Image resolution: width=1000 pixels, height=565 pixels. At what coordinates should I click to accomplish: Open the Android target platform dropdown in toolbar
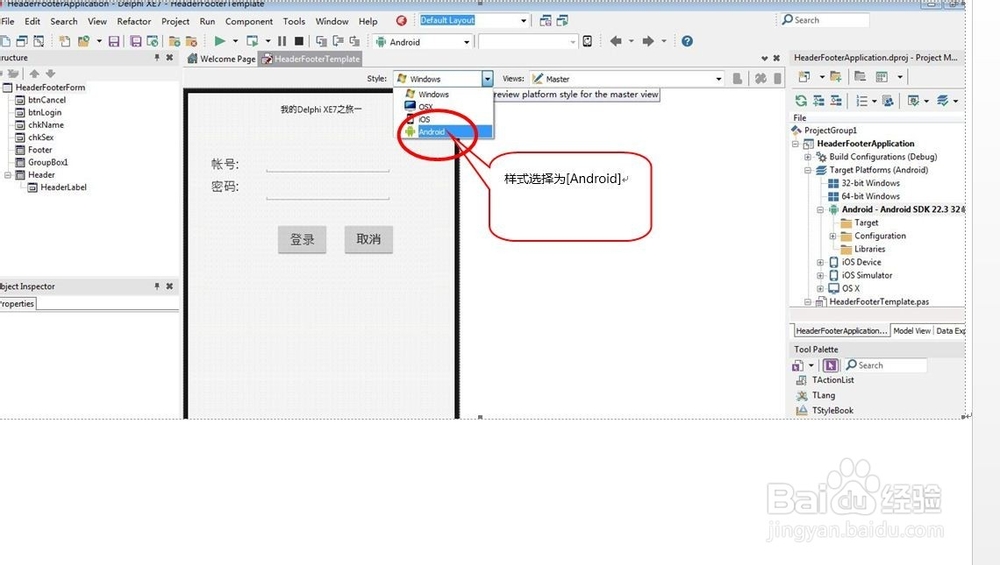tap(467, 42)
